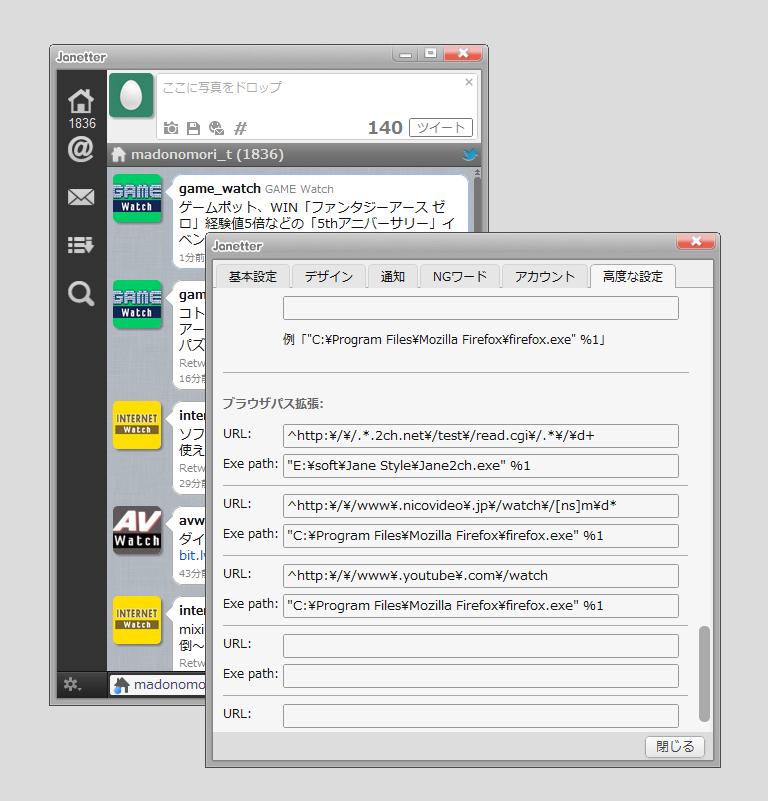The height and width of the screenshot is (801, 768).
Task: Click the timeline scrollbar in main window
Action: point(477,202)
